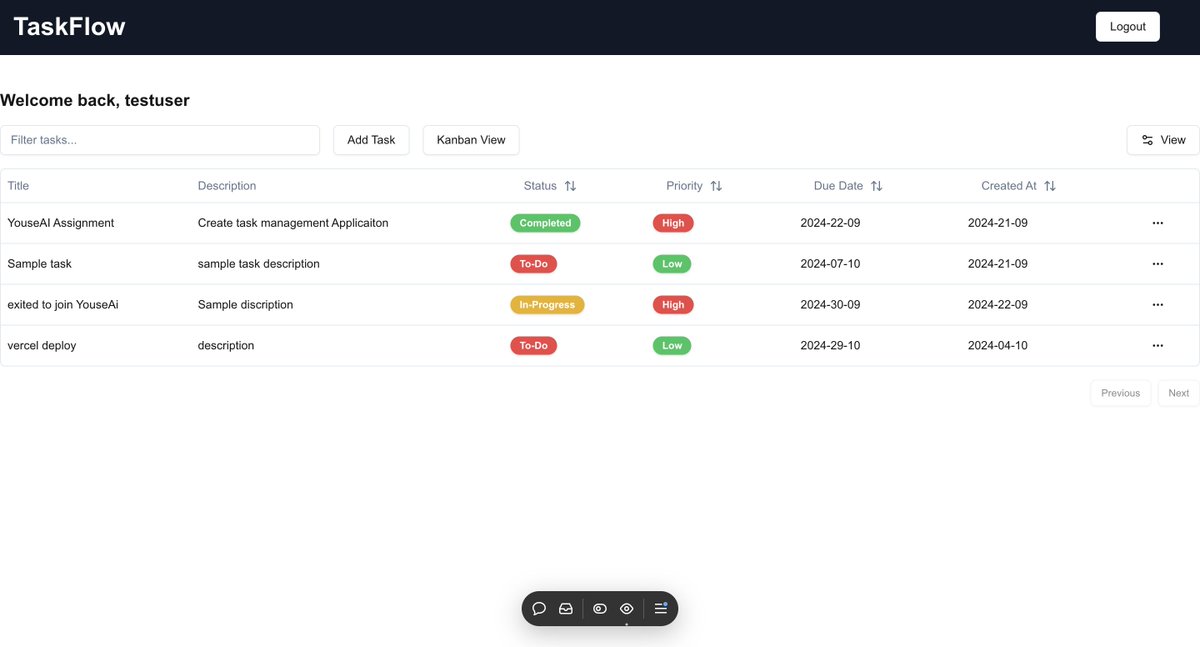Image resolution: width=1200 pixels, height=647 pixels.
Task: Click 'Sample discription' cell
Action: pyautogui.click(x=245, y=305)
